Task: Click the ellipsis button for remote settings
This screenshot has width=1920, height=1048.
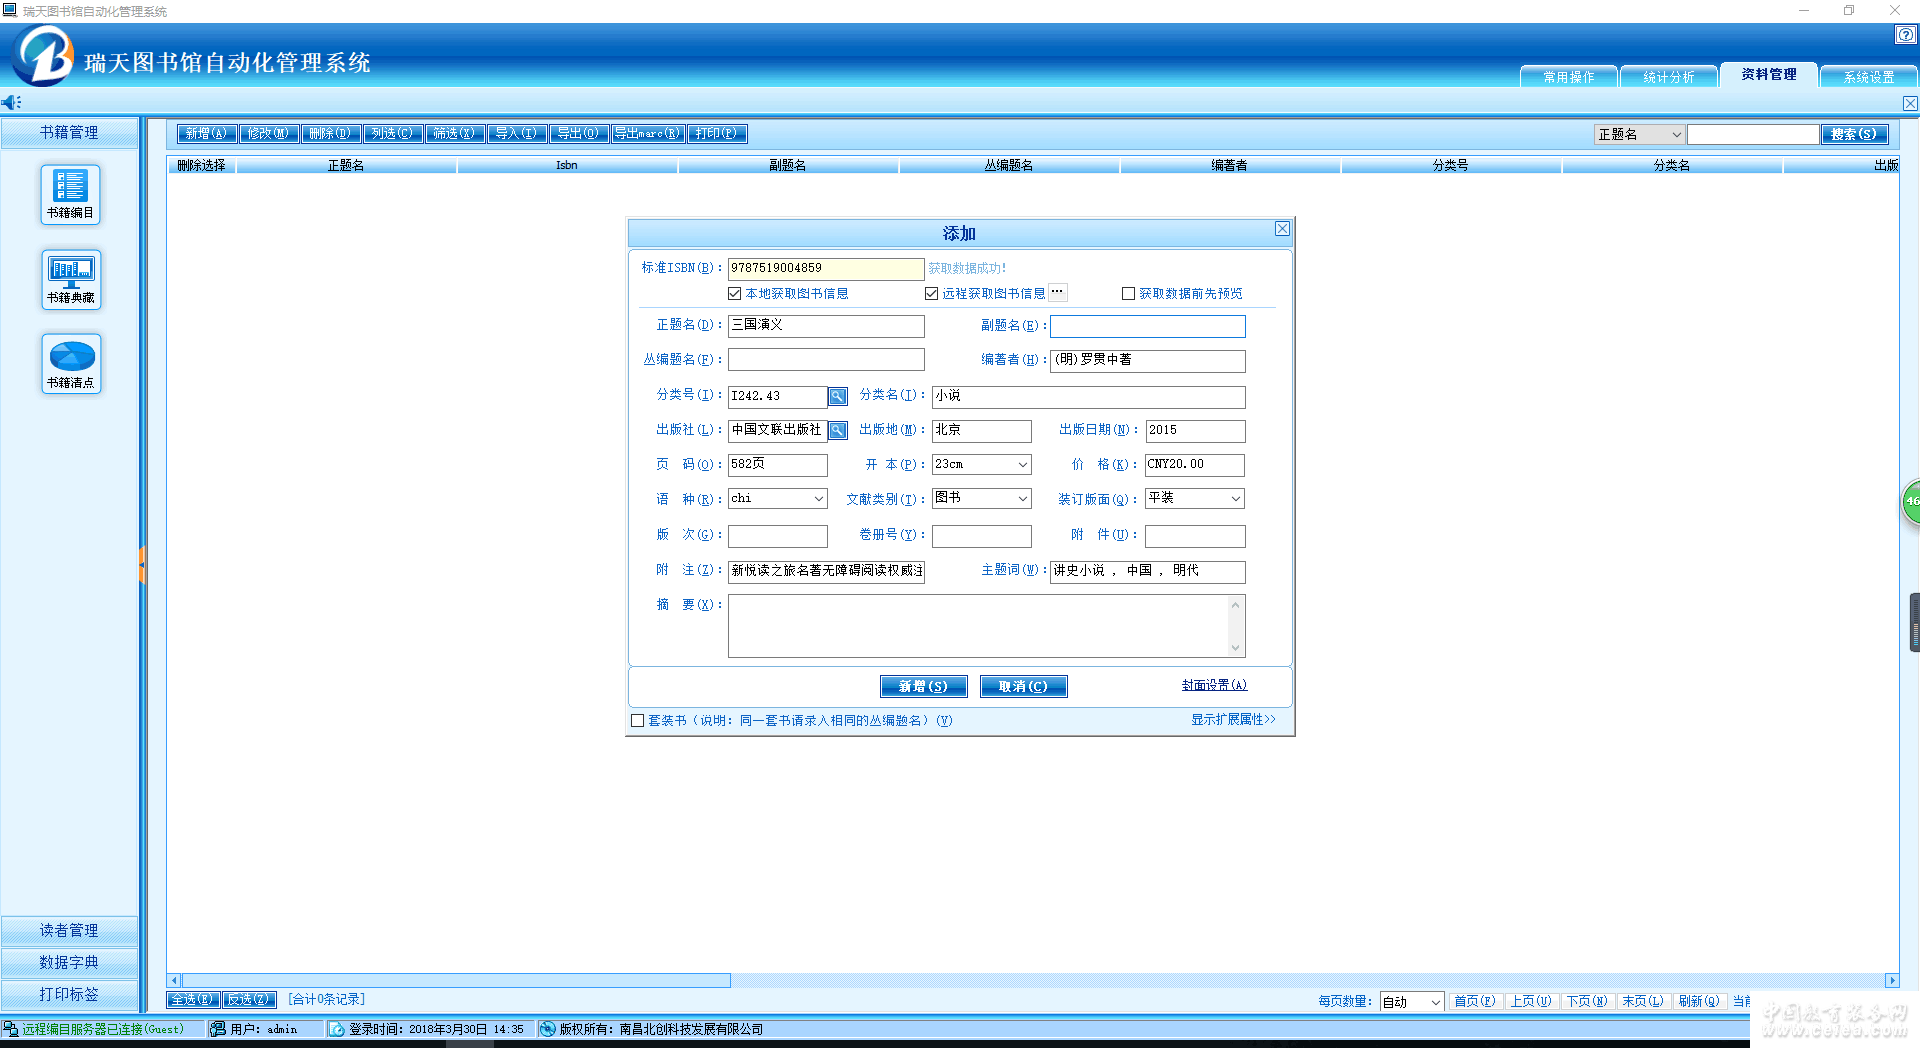Action: [x=1057, y=293]
